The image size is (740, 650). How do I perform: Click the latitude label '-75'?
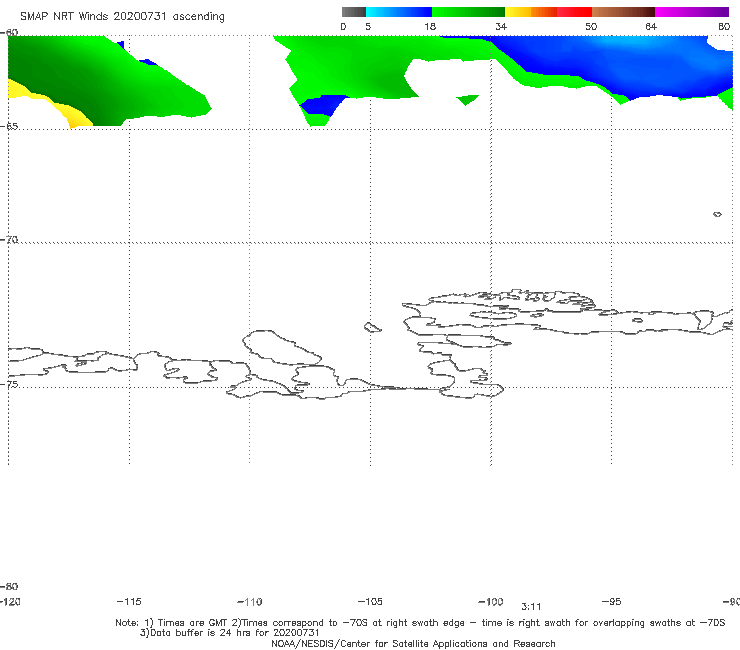coord(9,384)
